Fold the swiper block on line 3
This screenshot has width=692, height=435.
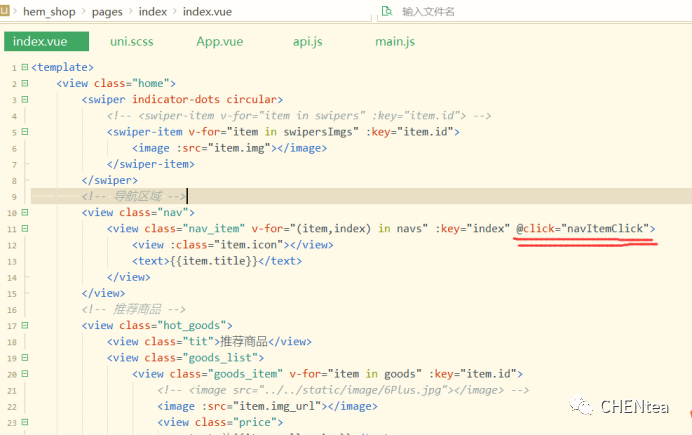24,99
